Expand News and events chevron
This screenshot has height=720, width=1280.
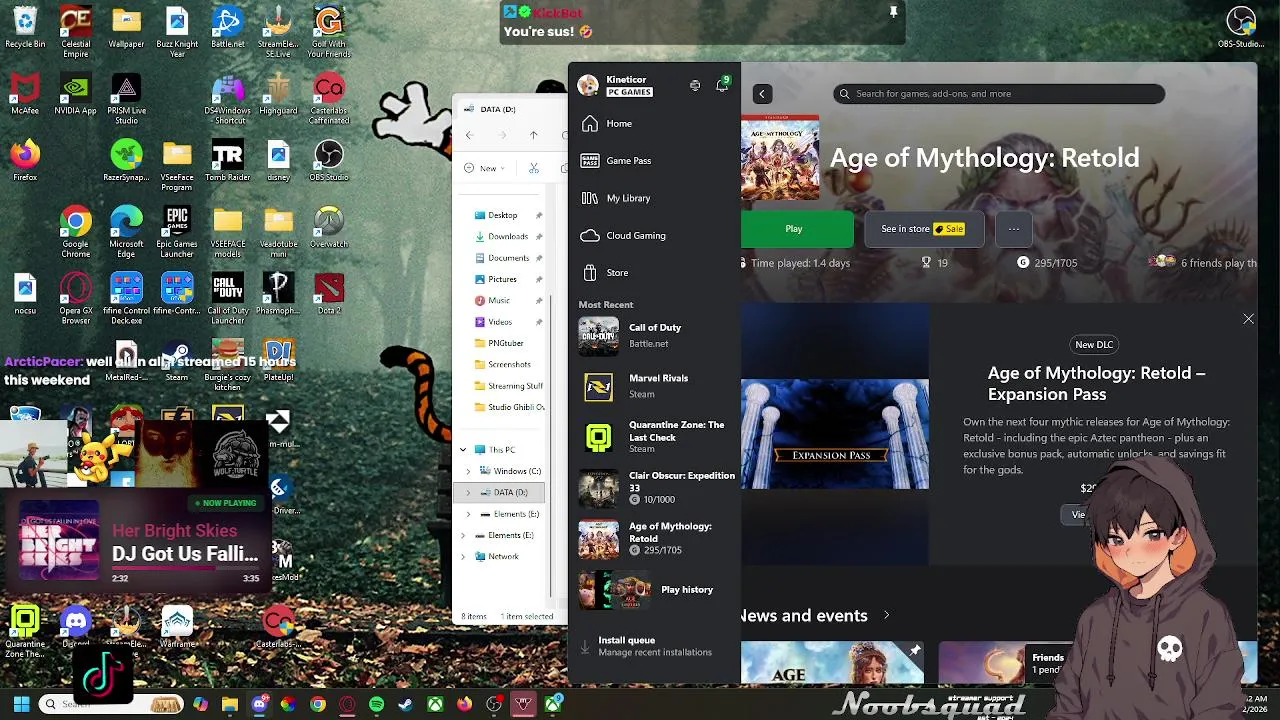click(x=886, y=616)
